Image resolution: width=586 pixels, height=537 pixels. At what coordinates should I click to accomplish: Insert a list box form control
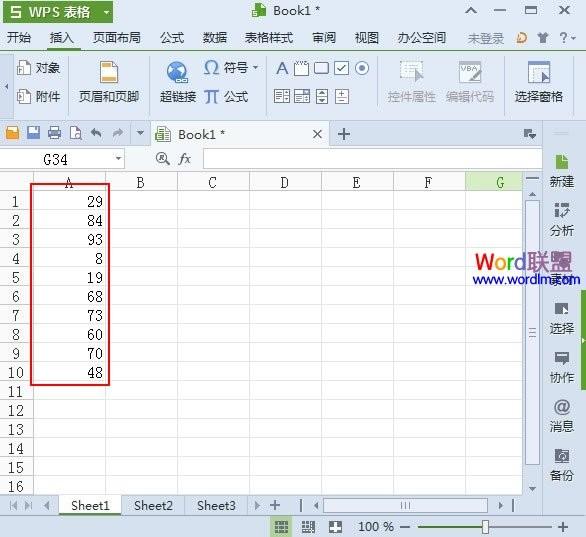[282, 96]
